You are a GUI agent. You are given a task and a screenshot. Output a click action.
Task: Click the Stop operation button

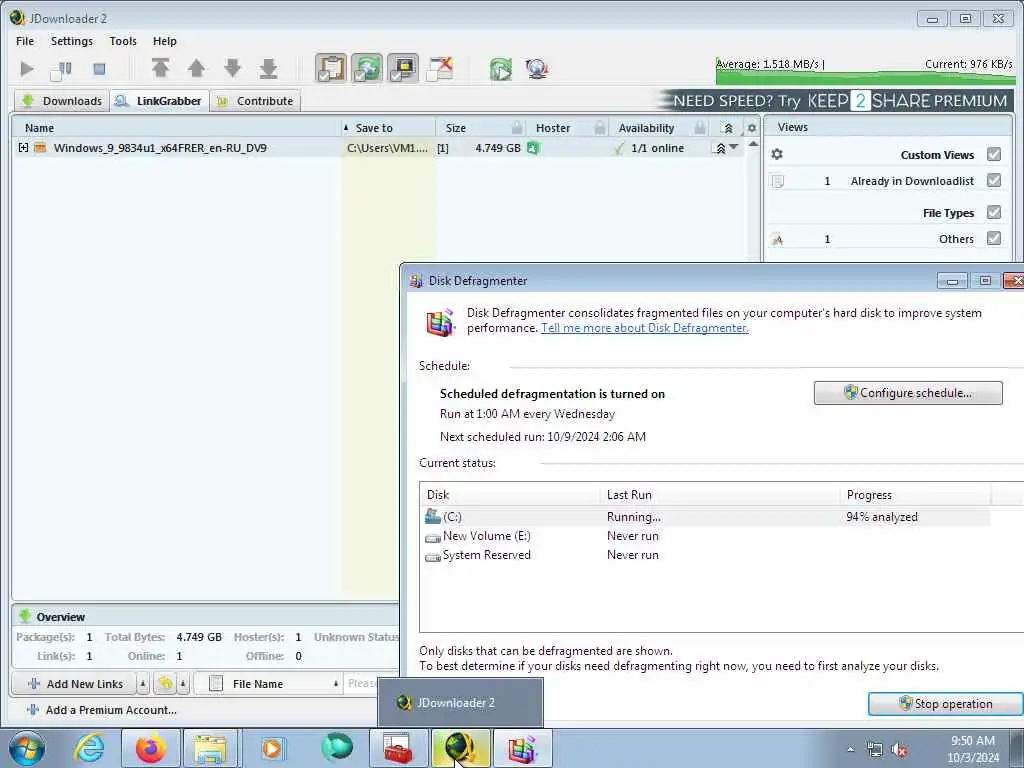(945, 703)
